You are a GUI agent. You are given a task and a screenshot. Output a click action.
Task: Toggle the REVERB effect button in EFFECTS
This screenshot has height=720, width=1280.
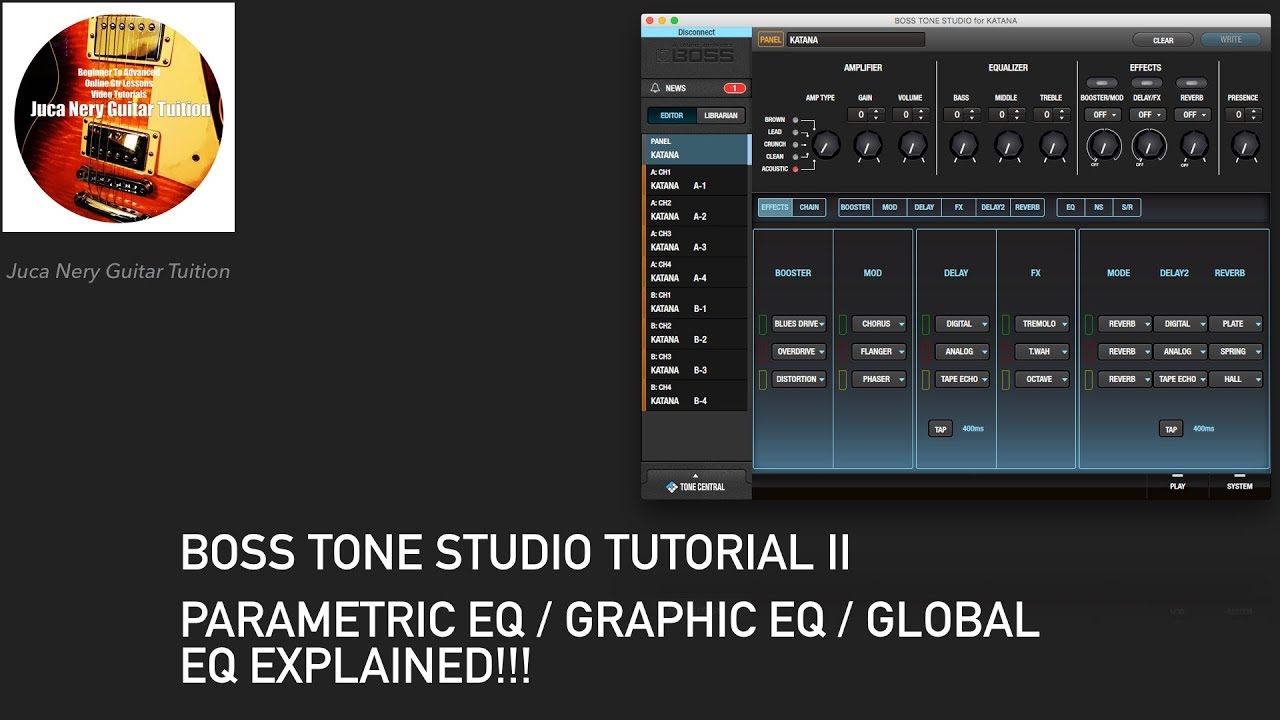pos(1191,83)
